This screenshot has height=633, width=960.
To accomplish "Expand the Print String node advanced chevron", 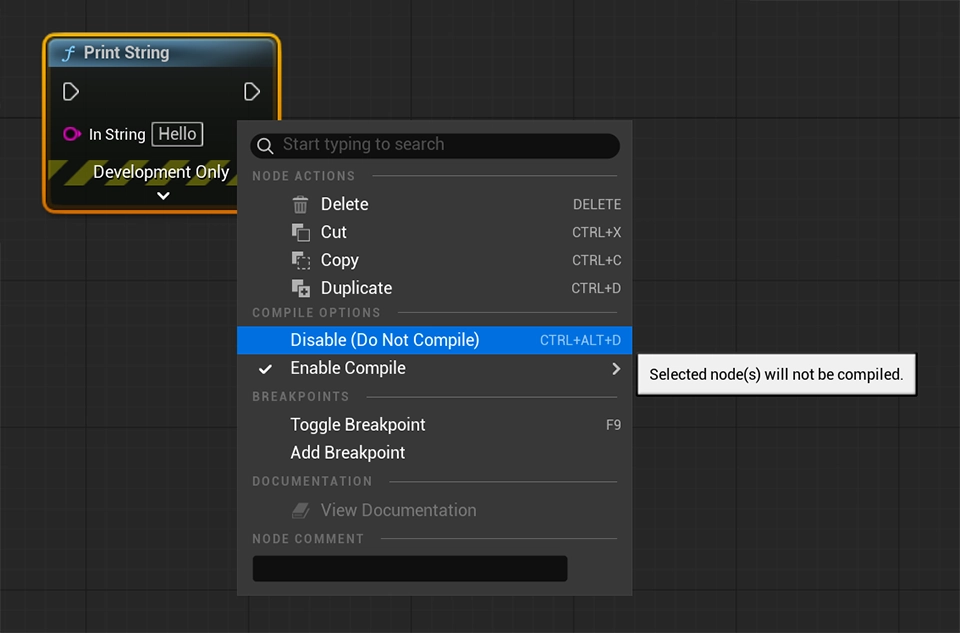I will pyautogui.click(x=163, y=196).
